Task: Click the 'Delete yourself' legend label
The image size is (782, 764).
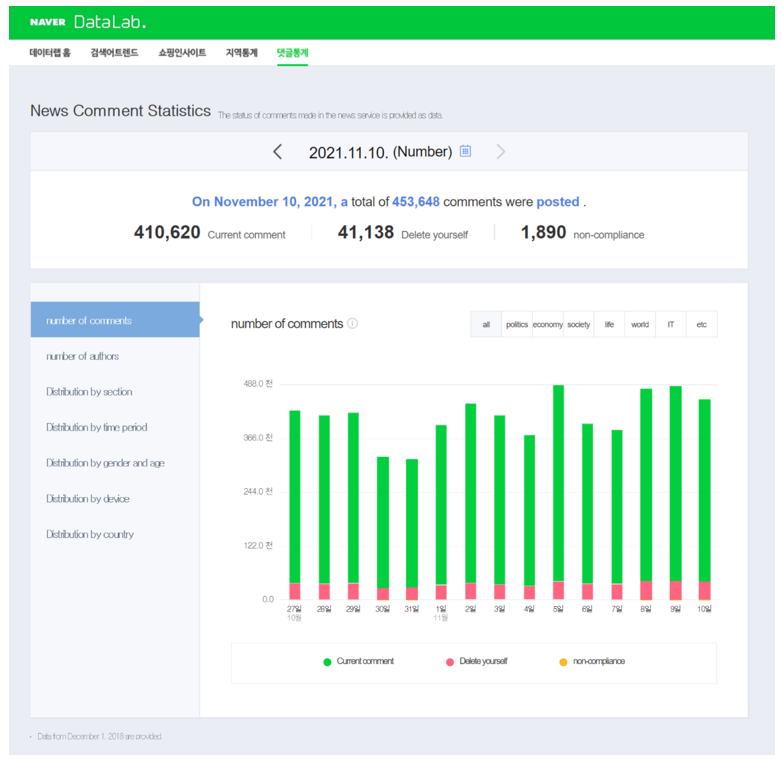Action: 483,661
